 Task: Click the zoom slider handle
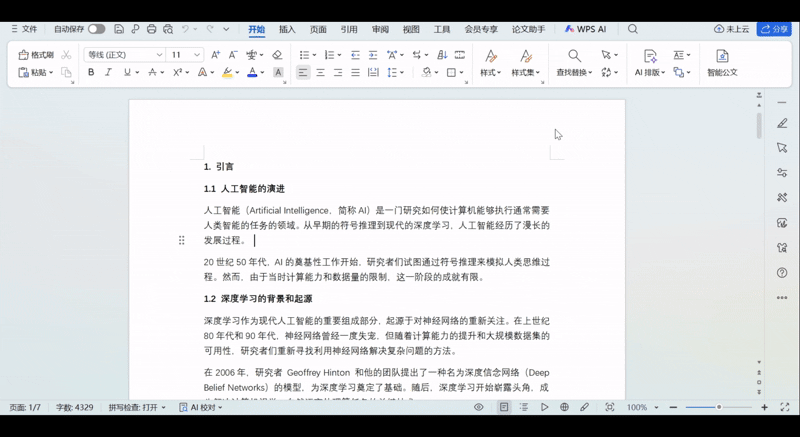pyautogui.click(x=719, y=407)
